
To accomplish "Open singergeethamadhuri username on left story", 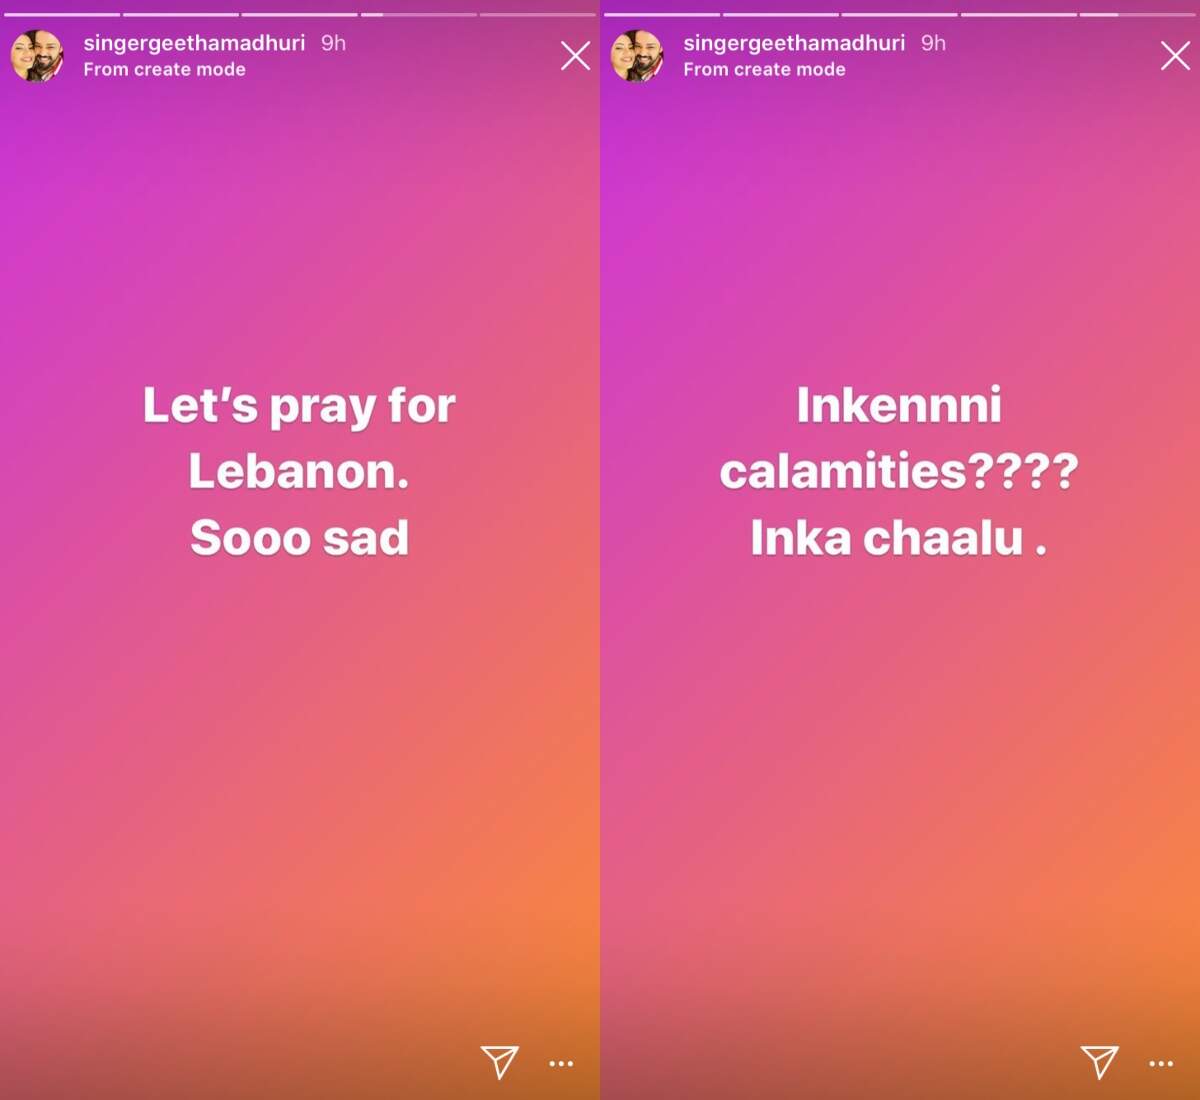I will point(194,43).
